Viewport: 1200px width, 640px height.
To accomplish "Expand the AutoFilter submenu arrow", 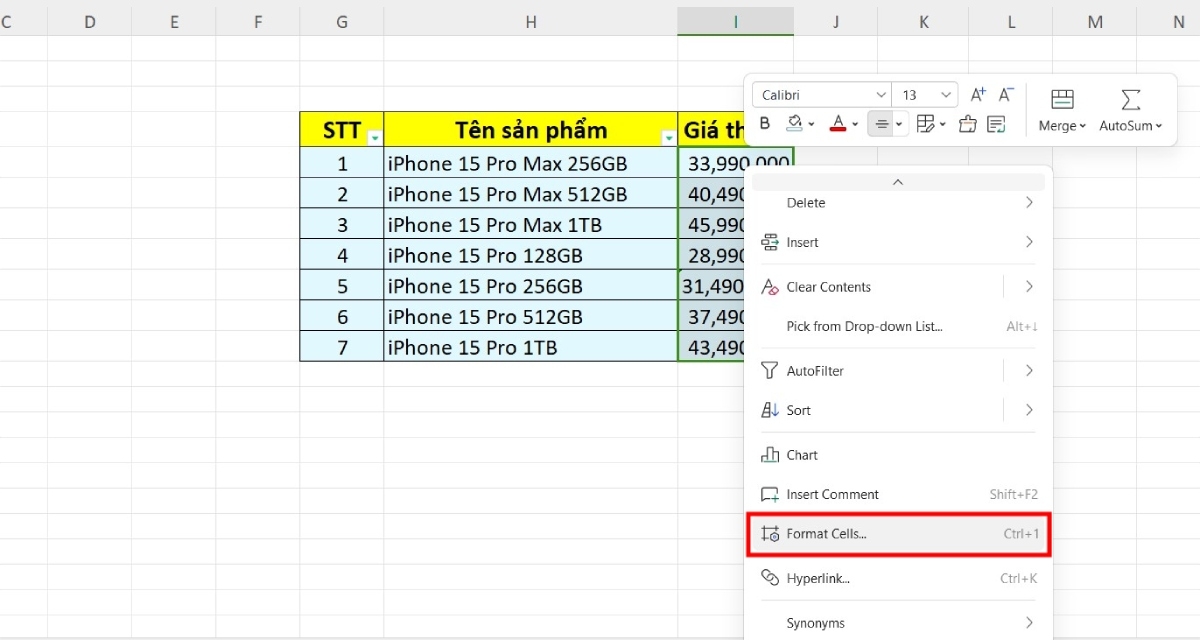I will click(x=1029, y=371).
